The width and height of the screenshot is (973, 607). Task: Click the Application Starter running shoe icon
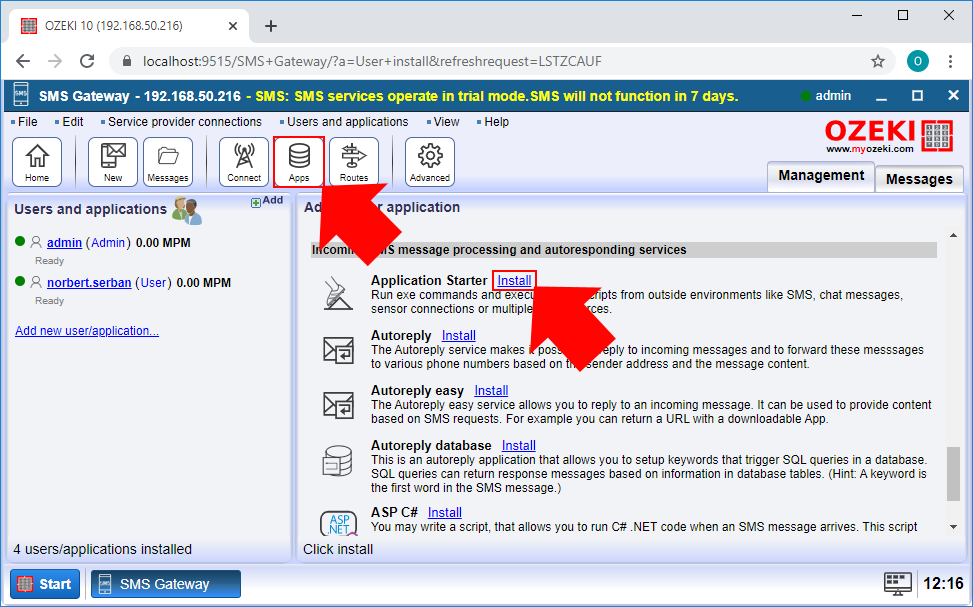(x=338, y=294)
